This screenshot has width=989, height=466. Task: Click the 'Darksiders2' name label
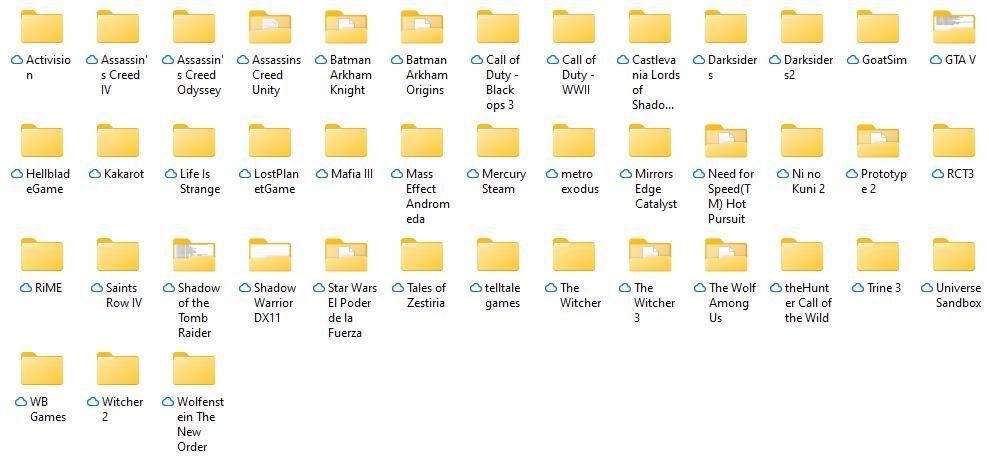pyautogui.click(x=808, y=67)
